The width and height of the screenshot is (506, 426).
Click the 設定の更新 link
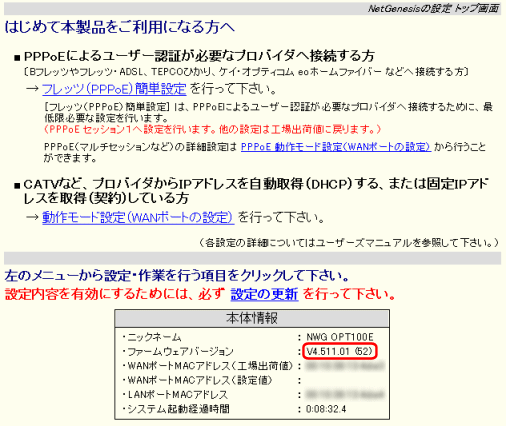click(x=264, y=294)
